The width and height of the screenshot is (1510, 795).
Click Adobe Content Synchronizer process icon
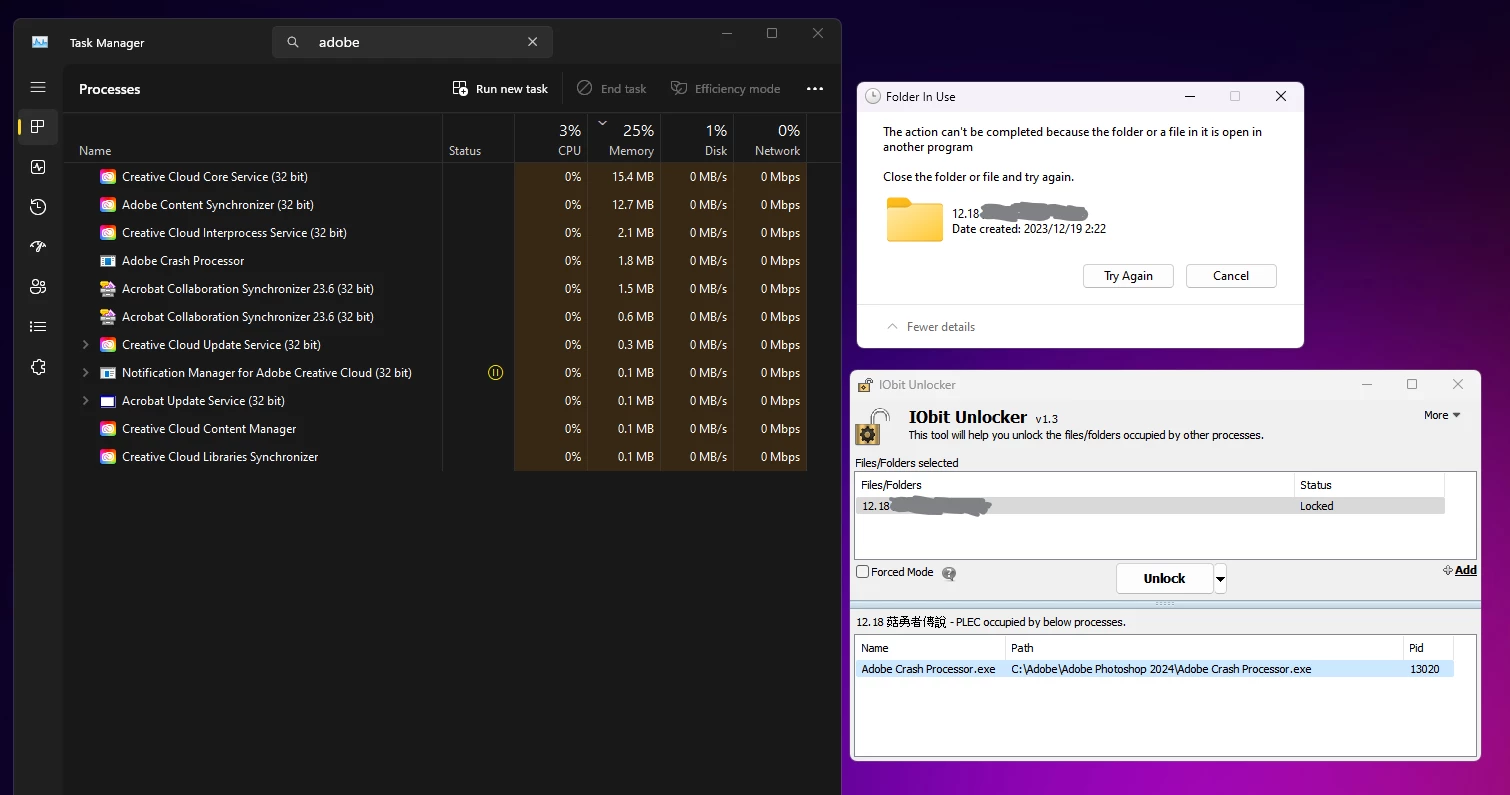click(108, 205)
